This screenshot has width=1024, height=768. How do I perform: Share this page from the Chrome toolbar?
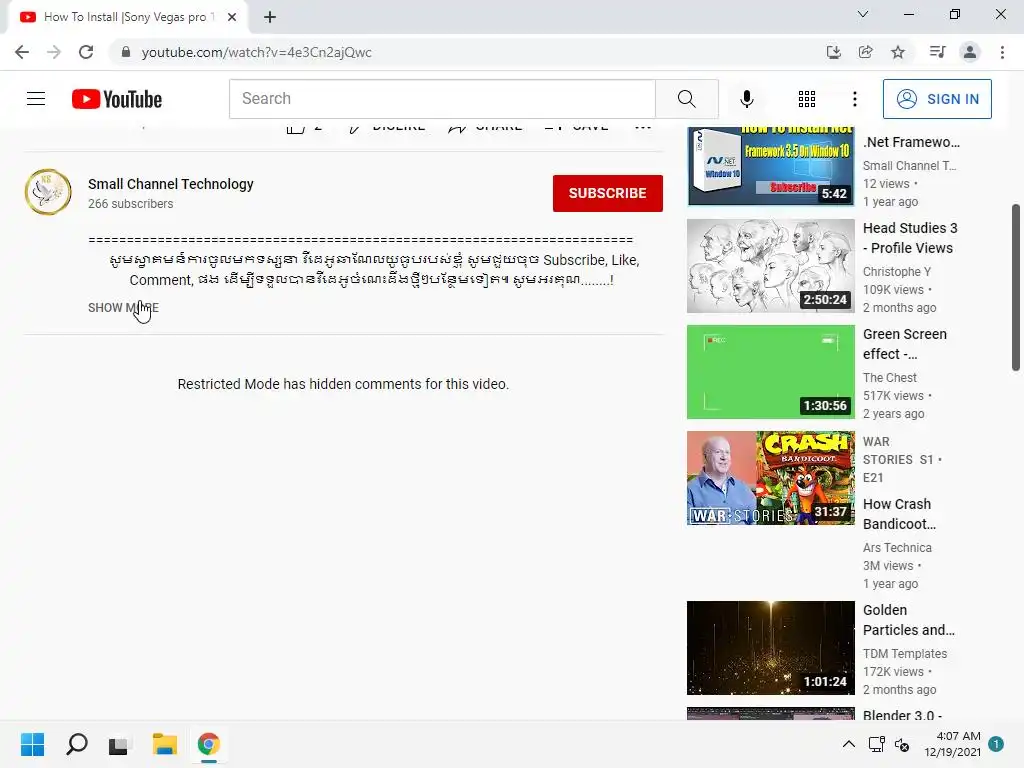coord(865,52)
